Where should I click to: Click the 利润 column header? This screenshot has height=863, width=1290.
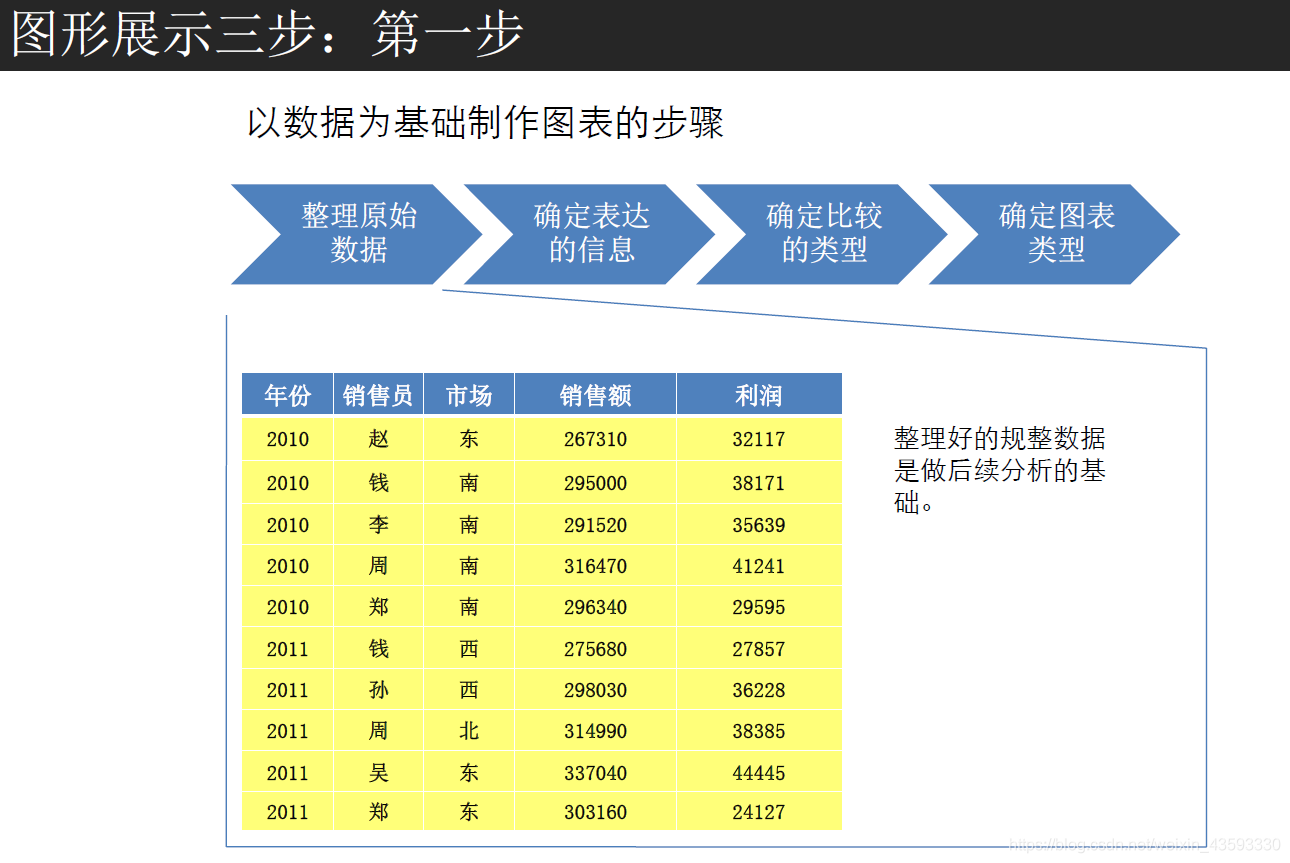pyautogui.click(x=759, y=395)
